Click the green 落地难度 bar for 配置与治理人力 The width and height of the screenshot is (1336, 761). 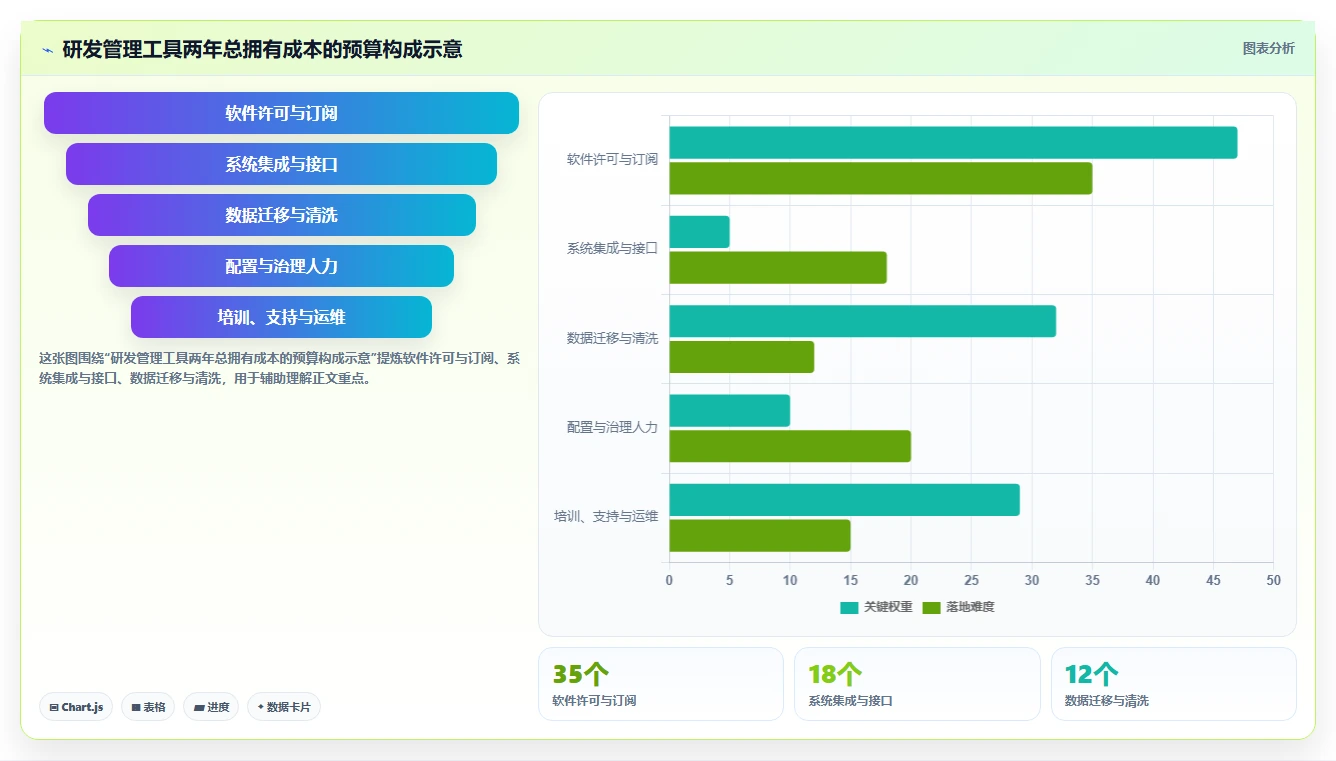point(790,446)
